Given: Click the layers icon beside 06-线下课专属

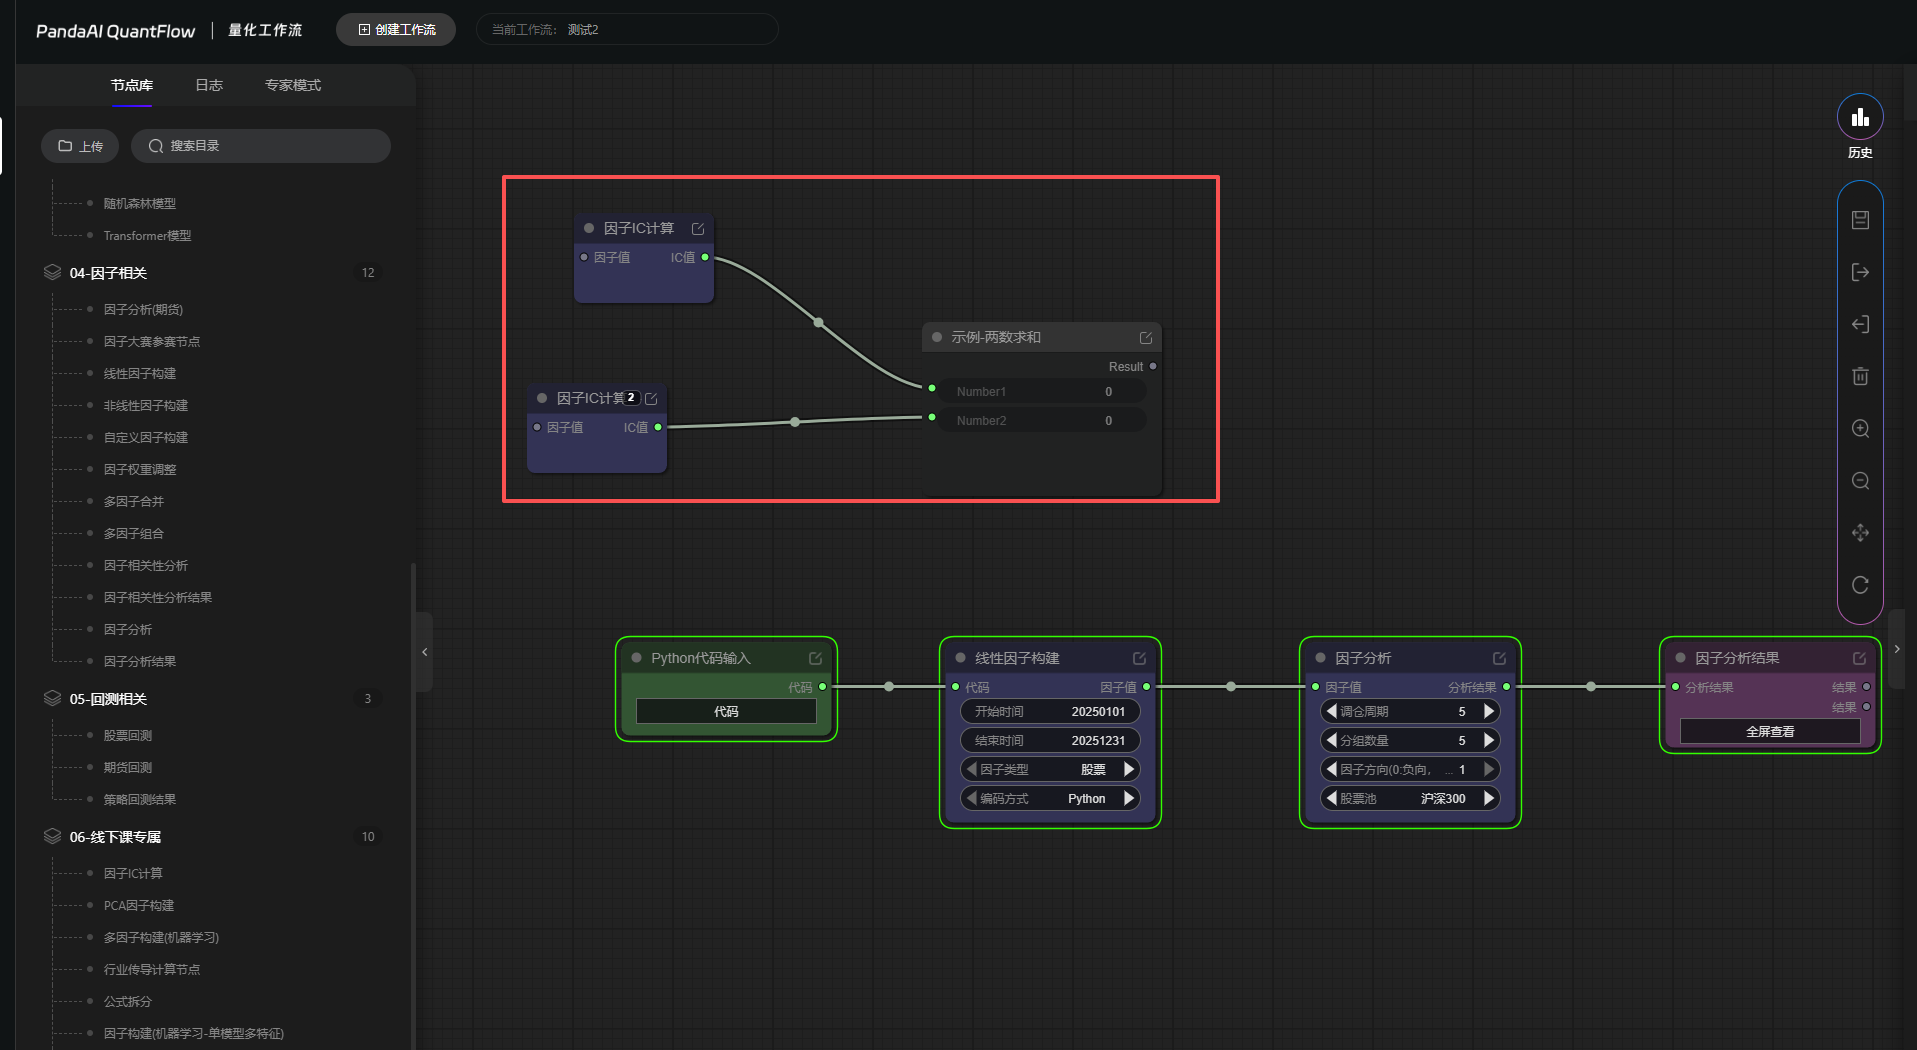Looking at the screenshot, I should pyautogui.click(x=52, y=836).
